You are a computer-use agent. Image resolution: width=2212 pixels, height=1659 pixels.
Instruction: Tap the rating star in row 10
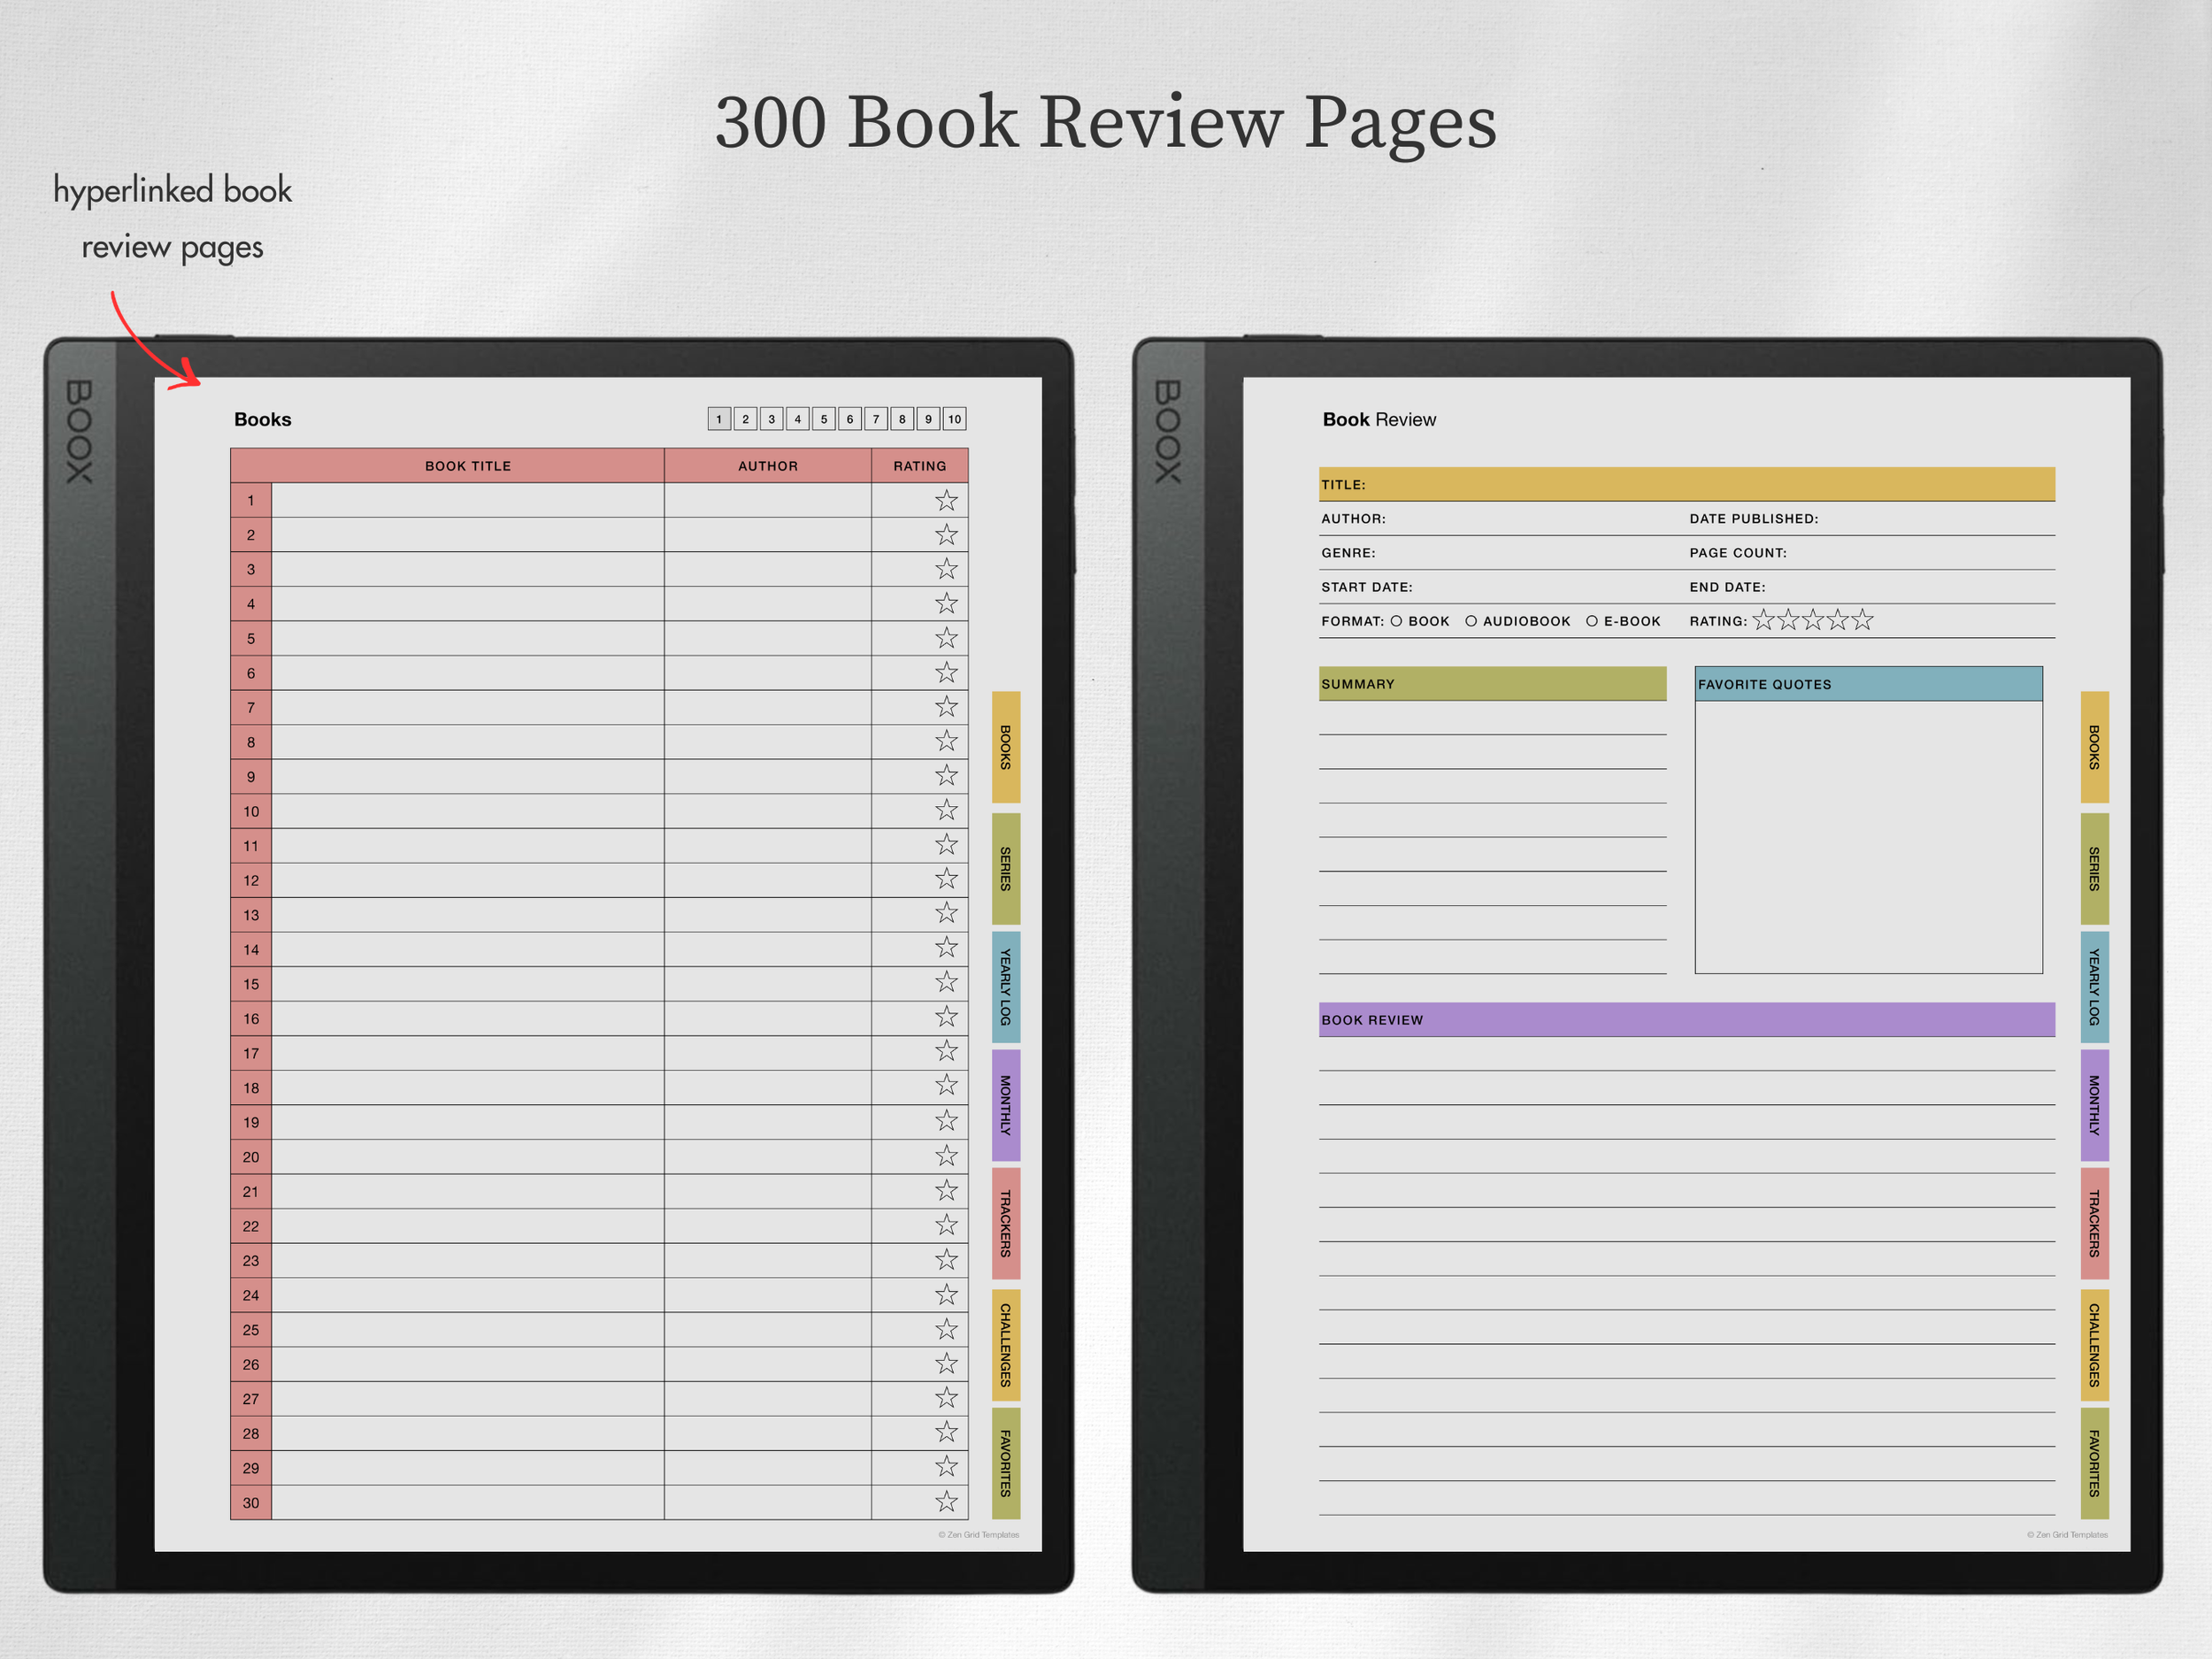(x=946, y=810)
